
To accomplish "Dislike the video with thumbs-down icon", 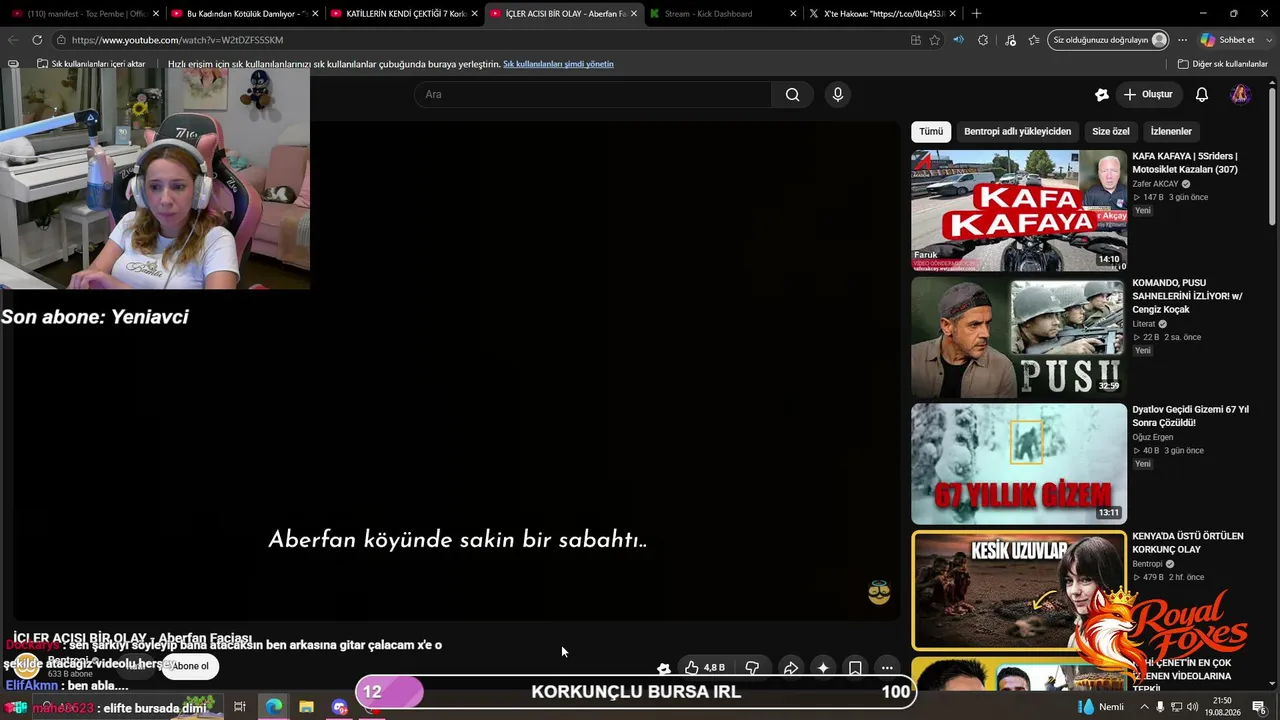I will pyautogui.click(x=753, y=667).
